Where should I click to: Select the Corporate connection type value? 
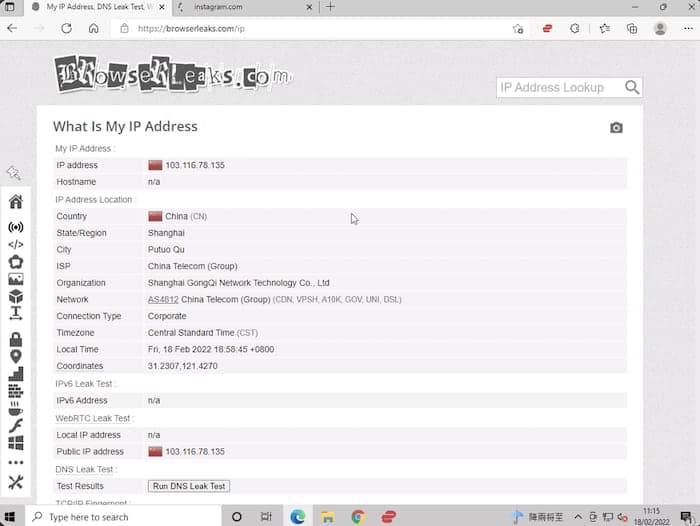click(x=167, y=316)
